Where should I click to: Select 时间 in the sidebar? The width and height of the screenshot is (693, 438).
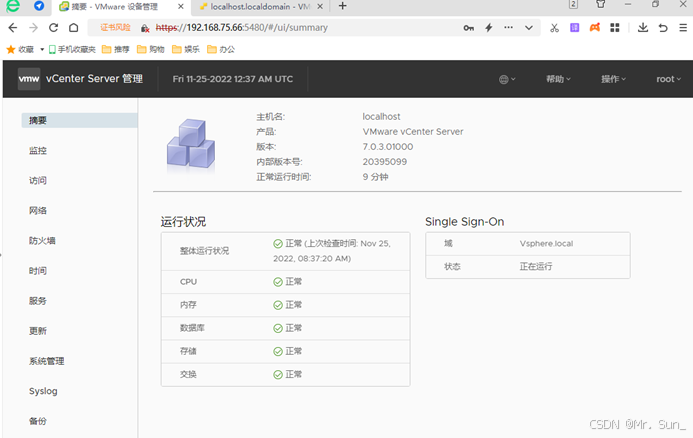point(38,270)
